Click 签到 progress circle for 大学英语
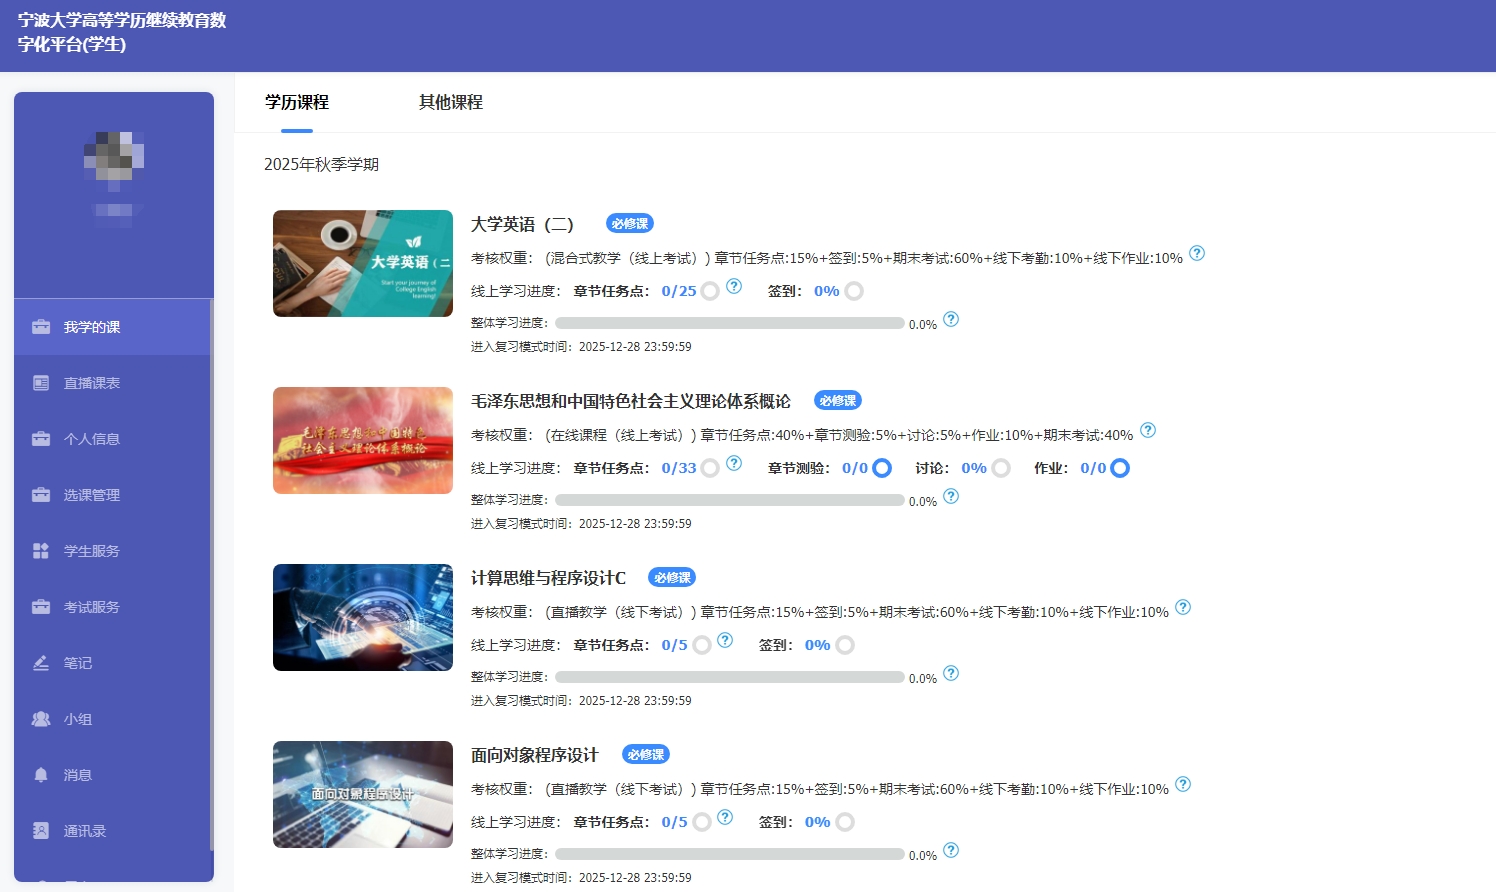The image size is (1496, 892). (x=854, y=291)
